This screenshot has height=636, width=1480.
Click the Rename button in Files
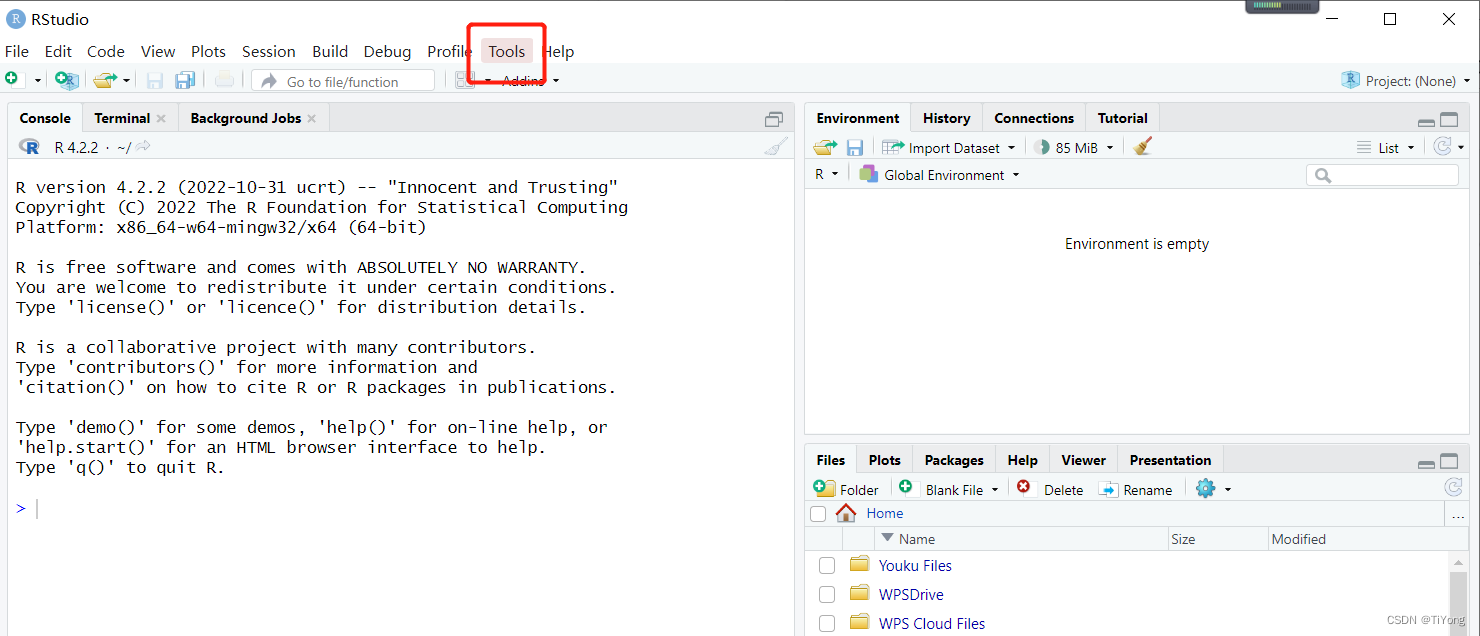coord(1135,489)
